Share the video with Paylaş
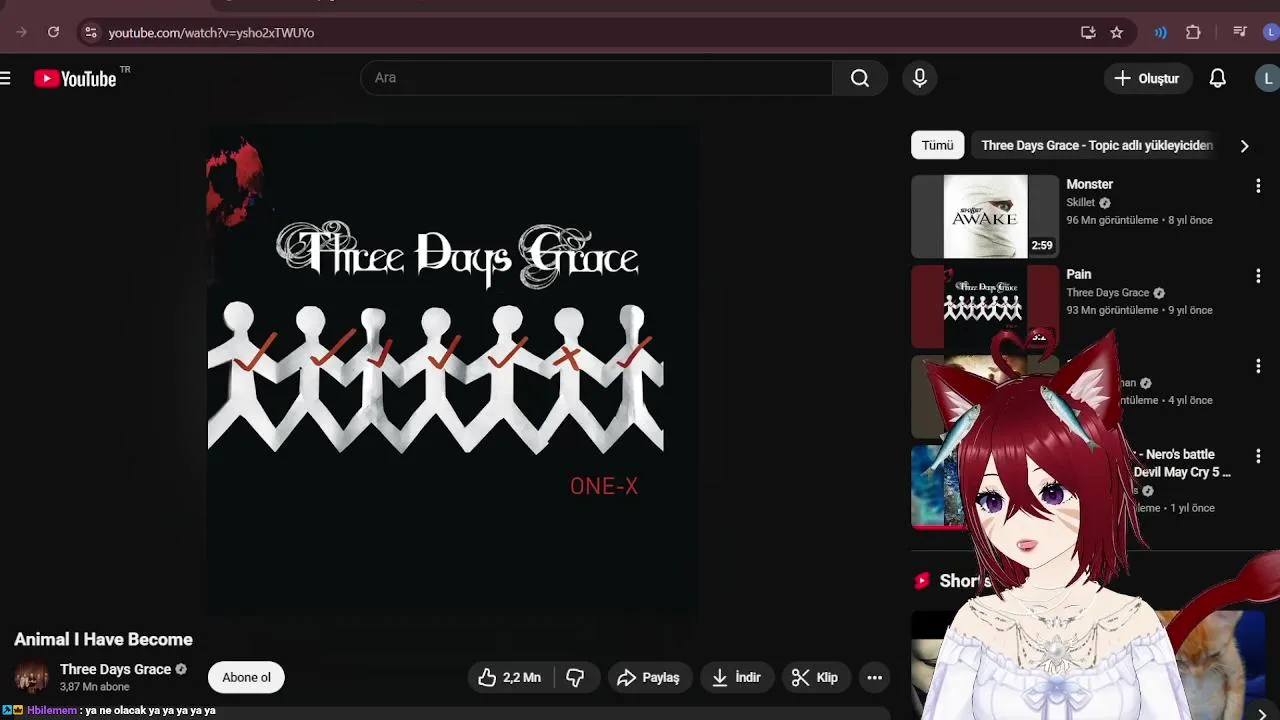Screen dimensions: 1280x720 coord(648,677)
